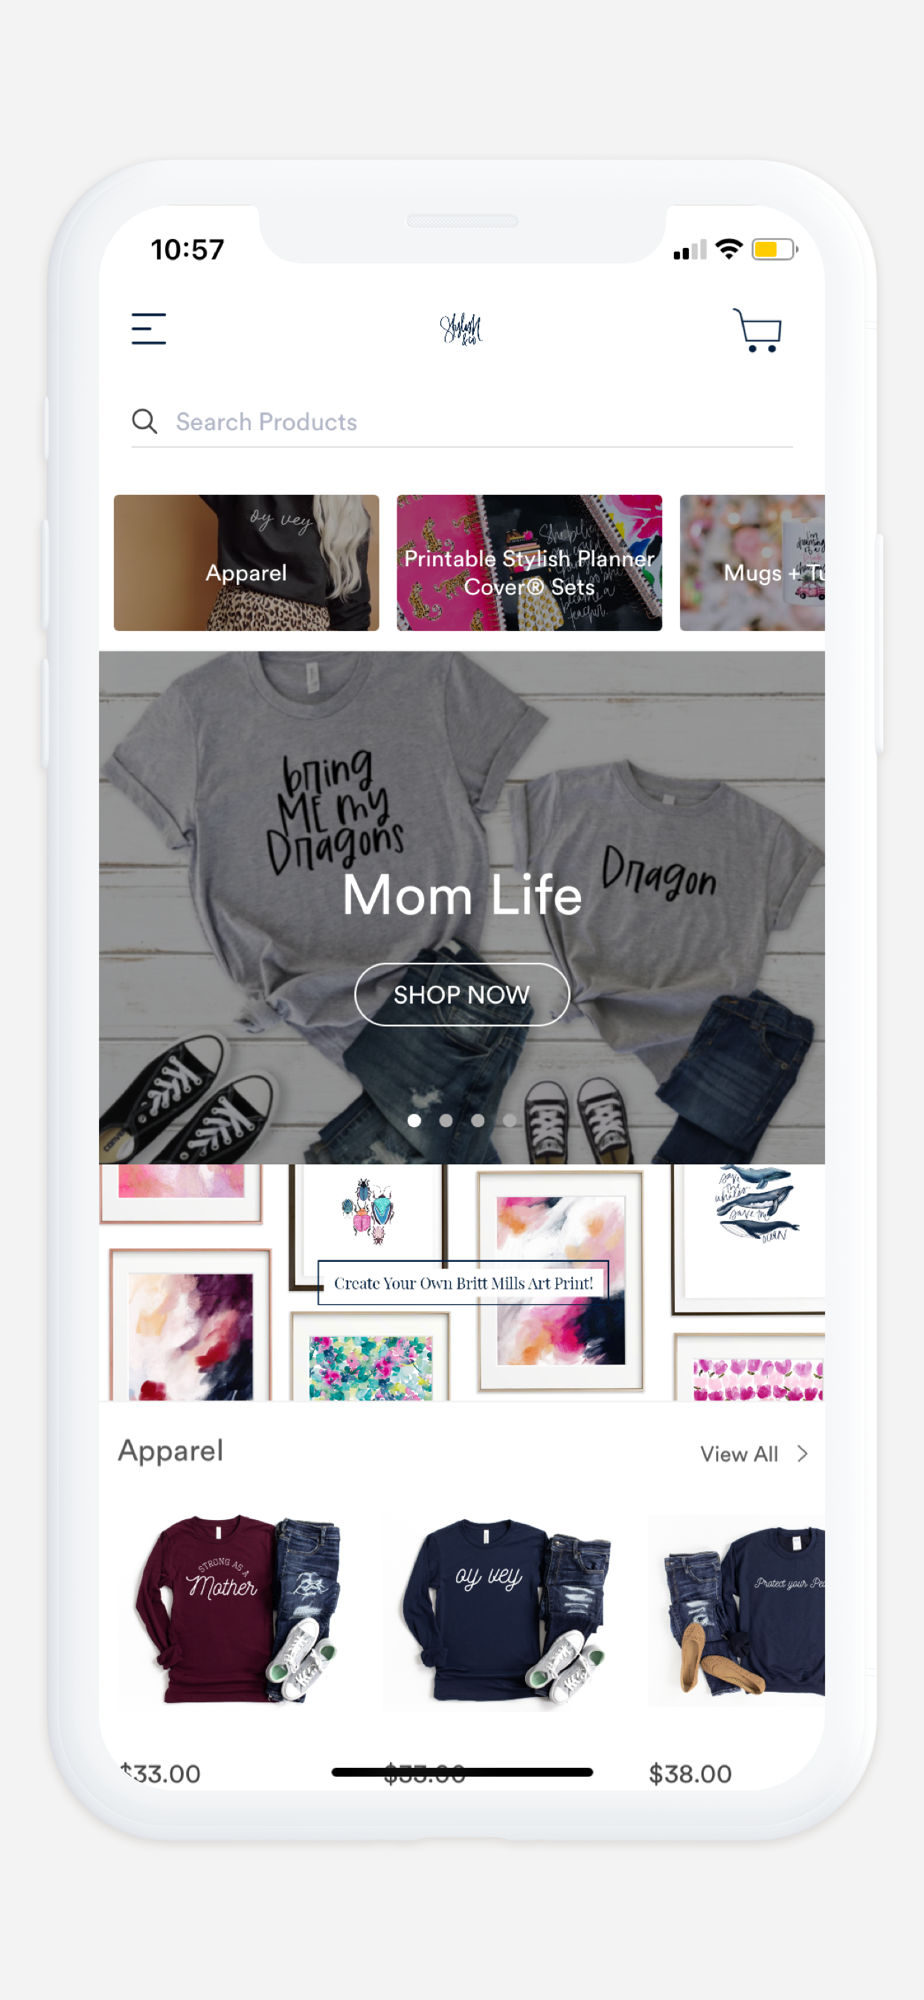Switch to the second carousel slide dot
The height and width of the screenshot is (2000, 924).
pyautogui.click(x=446, y=1120)
